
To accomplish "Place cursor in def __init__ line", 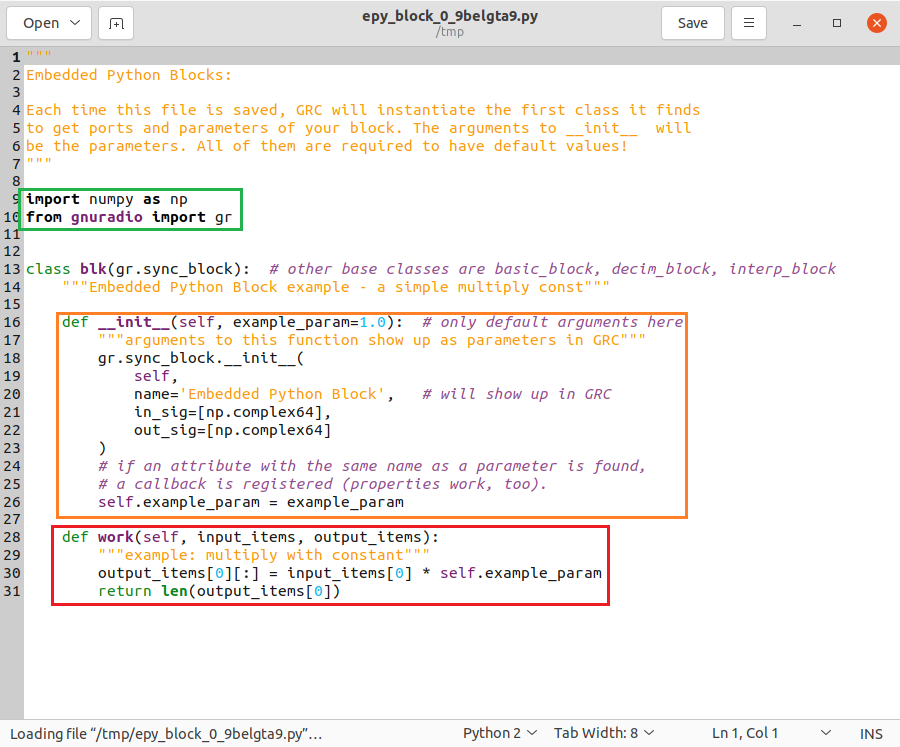I will (x=230, y=322).
